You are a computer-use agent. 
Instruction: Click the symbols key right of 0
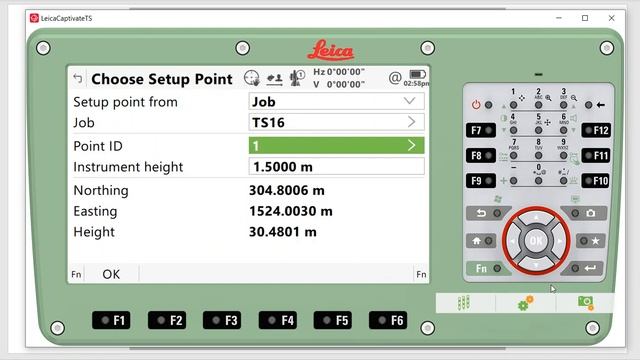point(563,180)
